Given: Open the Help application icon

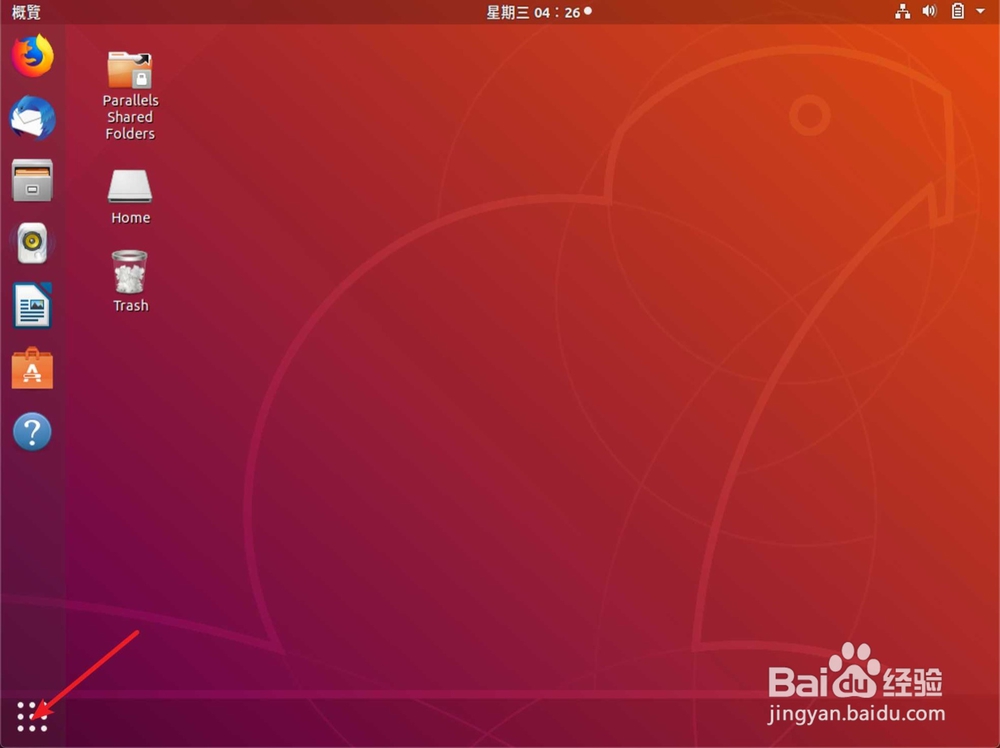Looking at the screenshot, I should click(31, 431).
